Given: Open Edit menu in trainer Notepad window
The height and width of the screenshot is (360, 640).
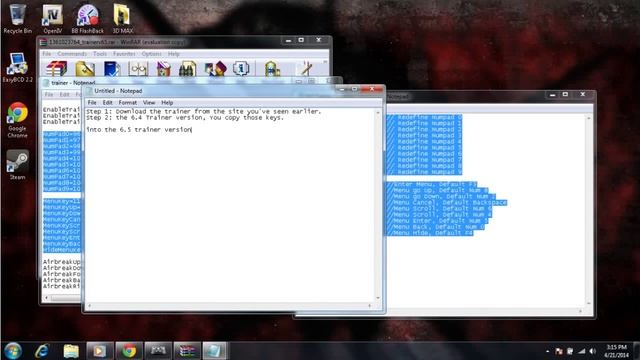Looking at the screenshot, I should pyautogui.click(x=64, y=94).
